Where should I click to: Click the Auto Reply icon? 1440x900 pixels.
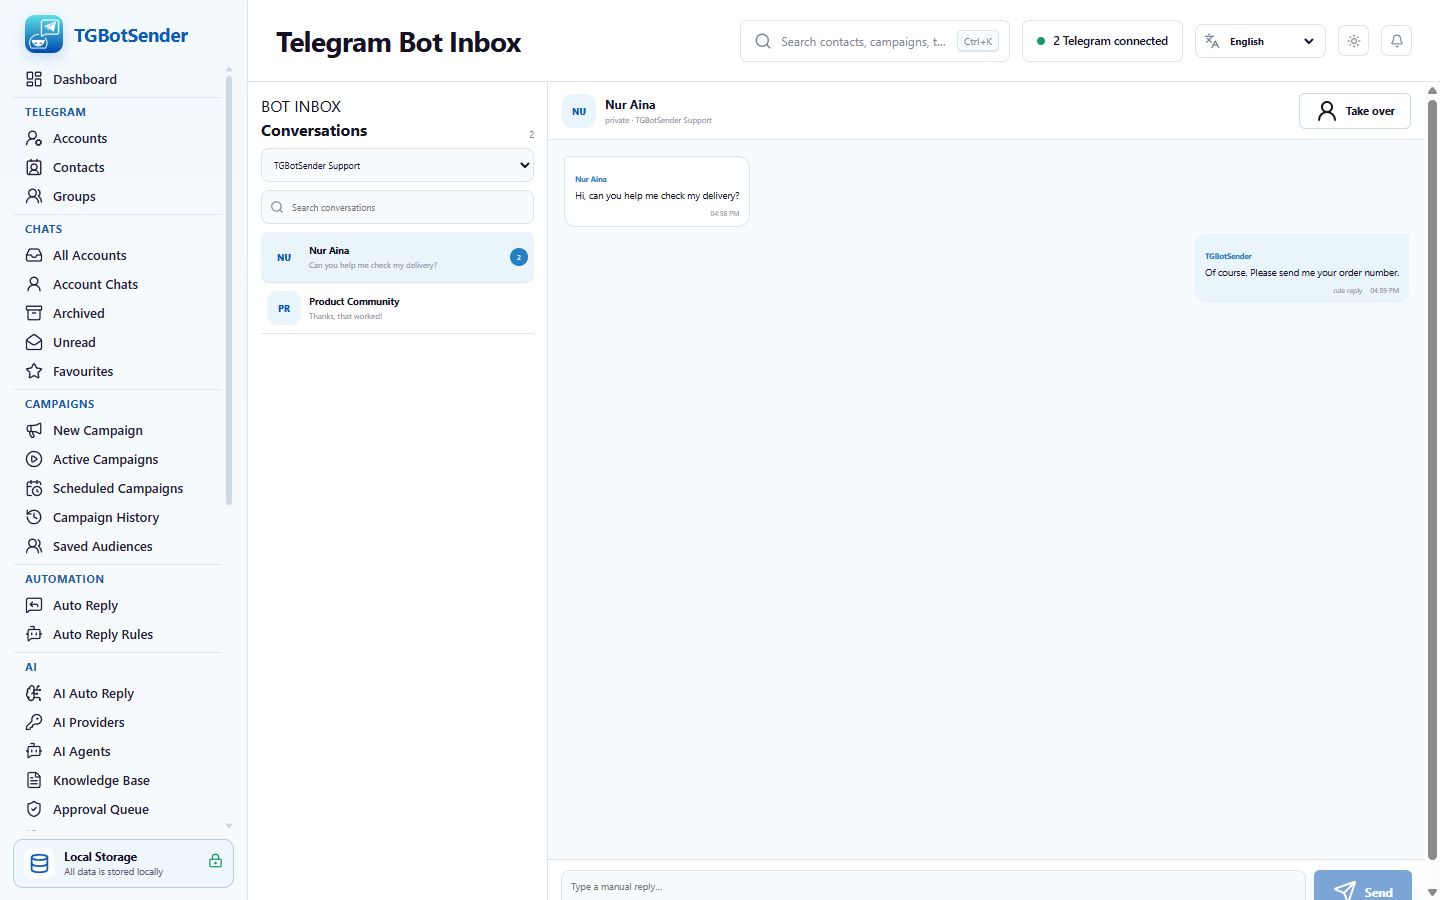pos(34,605)
